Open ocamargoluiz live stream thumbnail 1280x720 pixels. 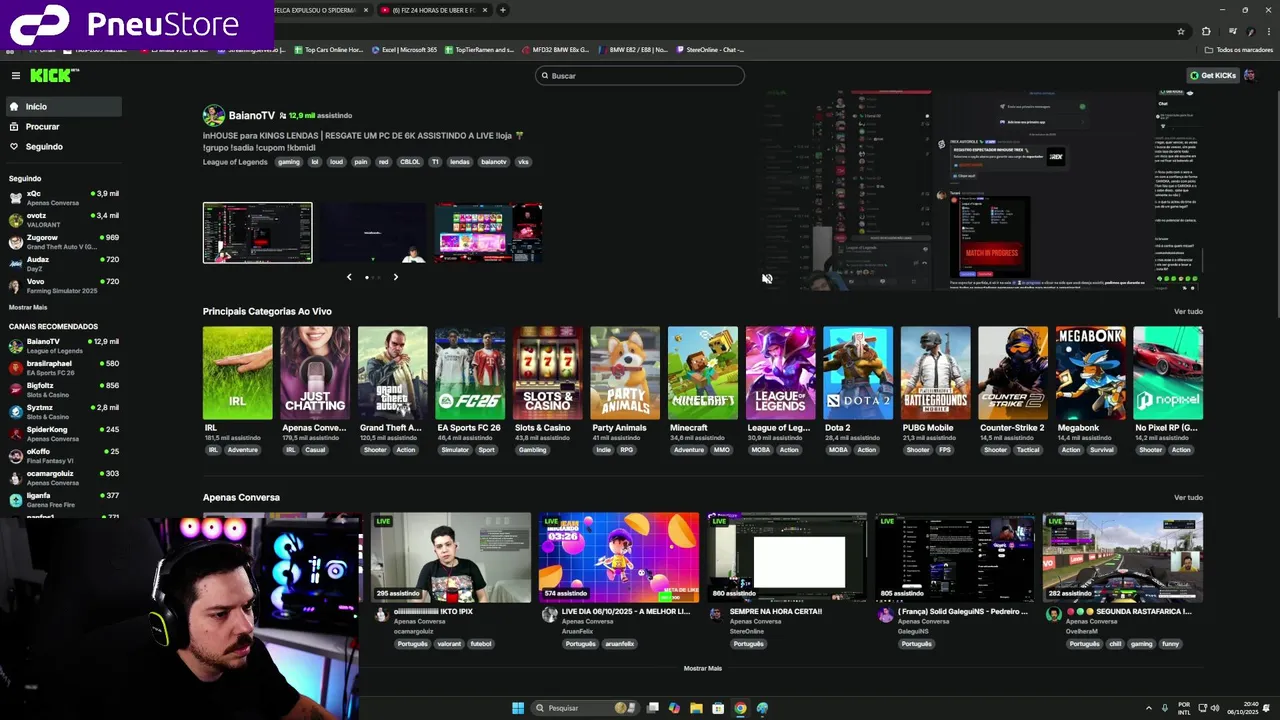click(451, 557)
